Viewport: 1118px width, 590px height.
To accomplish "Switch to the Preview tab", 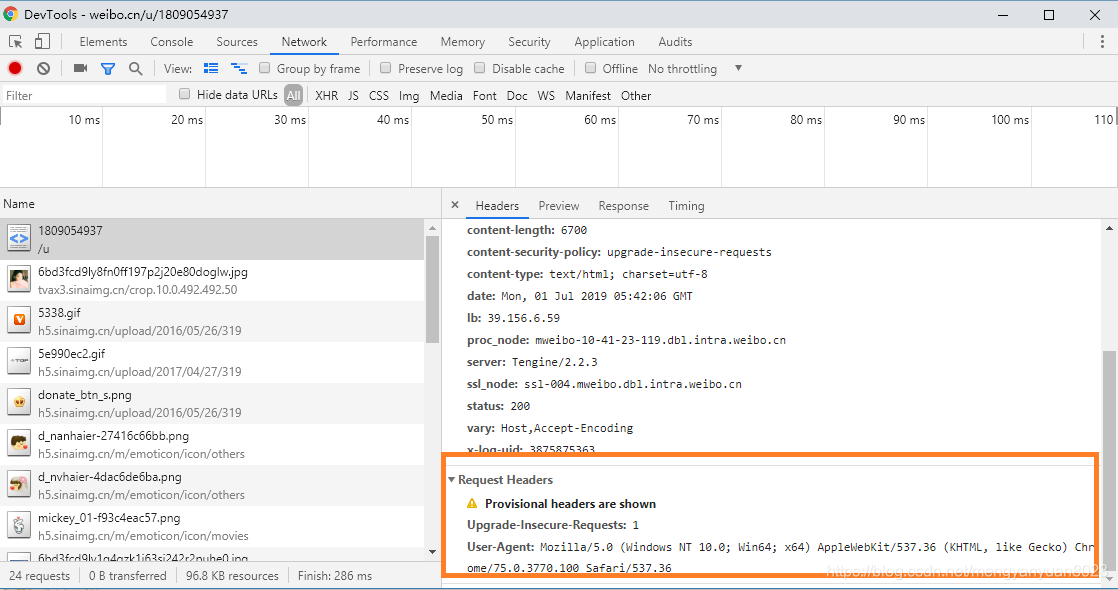I will coord(559,205).
